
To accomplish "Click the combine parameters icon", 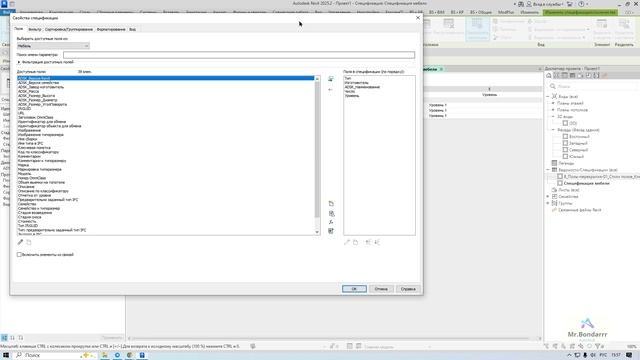I will (x=331, y=213).
